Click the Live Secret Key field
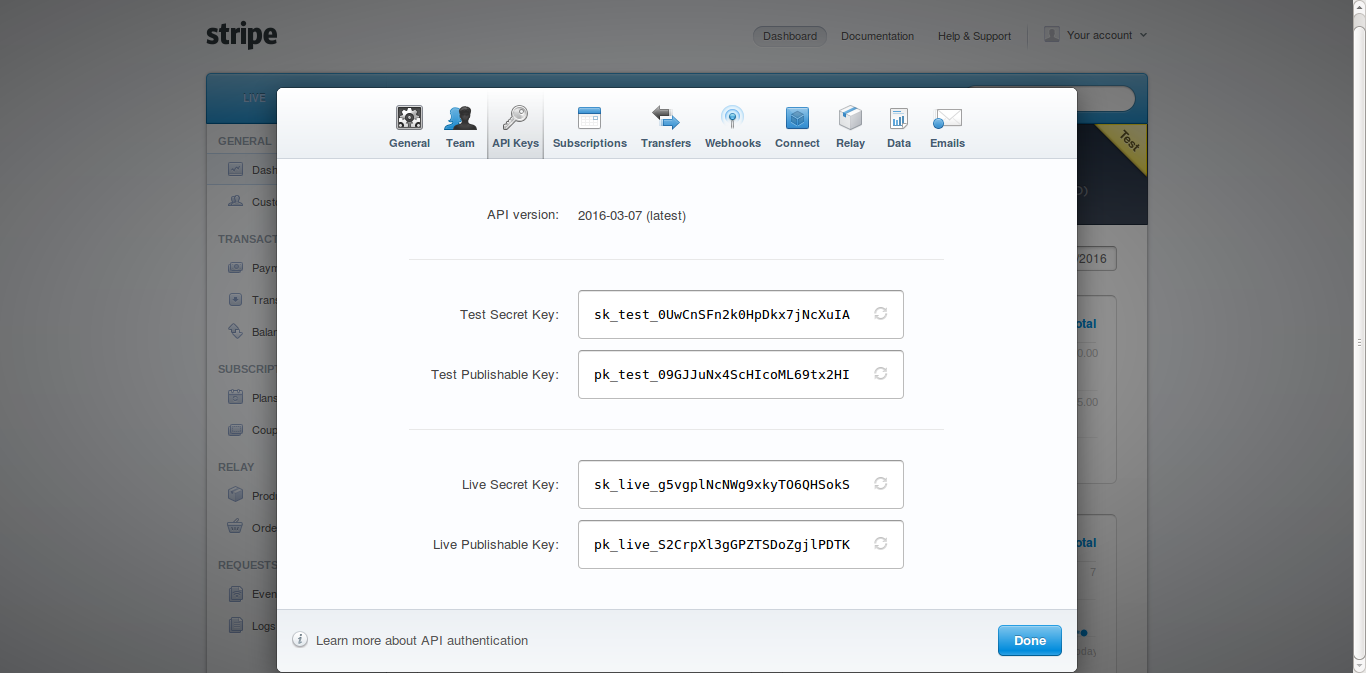1366x673 pixels. [x=722, y=485]
